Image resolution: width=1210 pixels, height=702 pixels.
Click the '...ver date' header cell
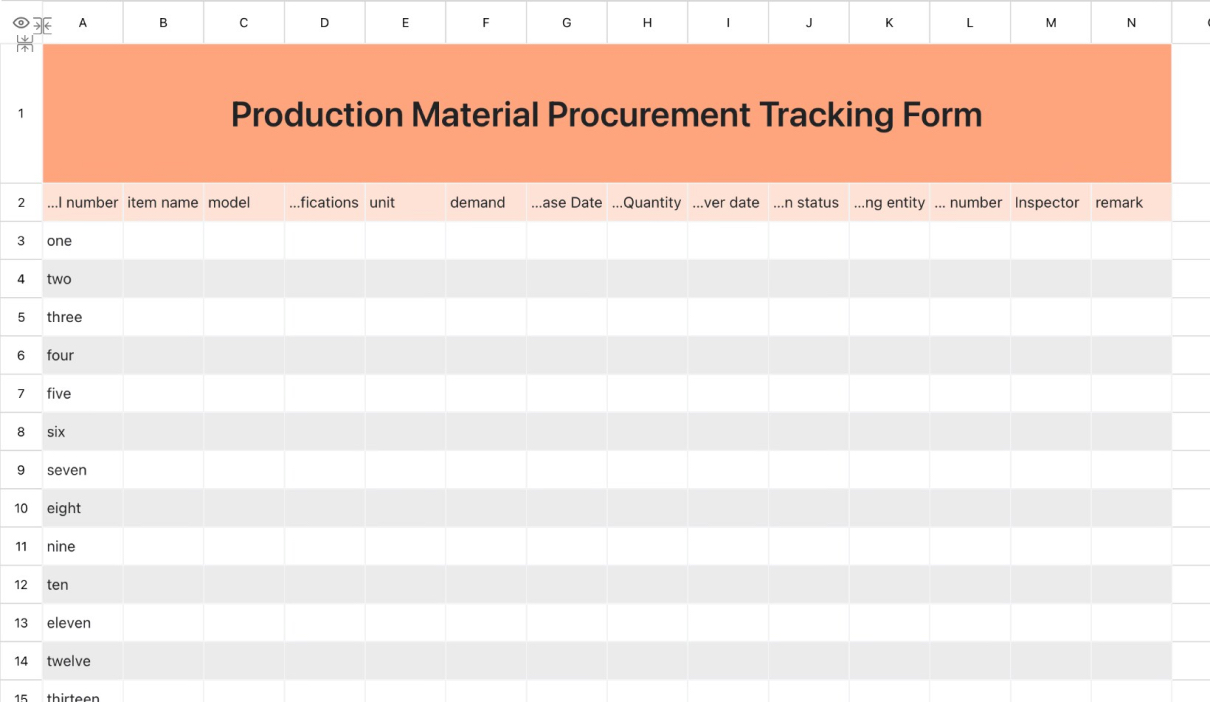[728, 202]
